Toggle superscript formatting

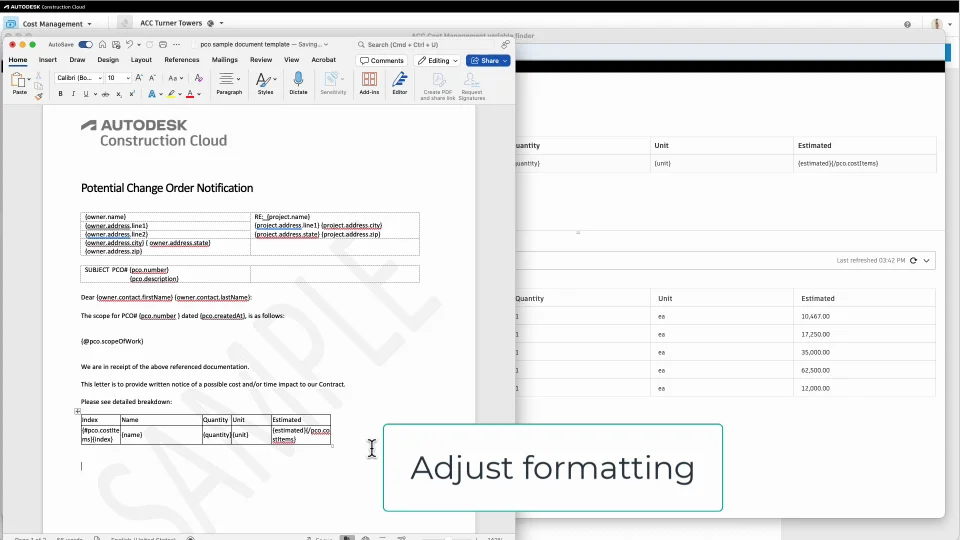click(x=132, y=94)
